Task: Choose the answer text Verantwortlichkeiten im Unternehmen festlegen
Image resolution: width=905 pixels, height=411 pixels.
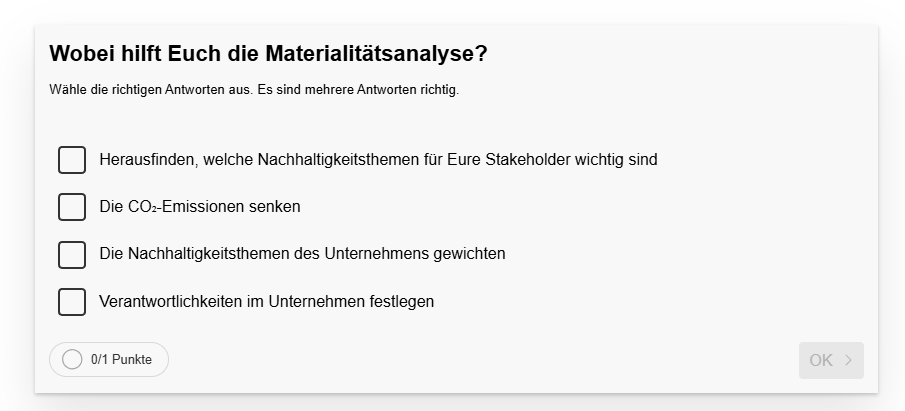Action: (x=267, y=301)
